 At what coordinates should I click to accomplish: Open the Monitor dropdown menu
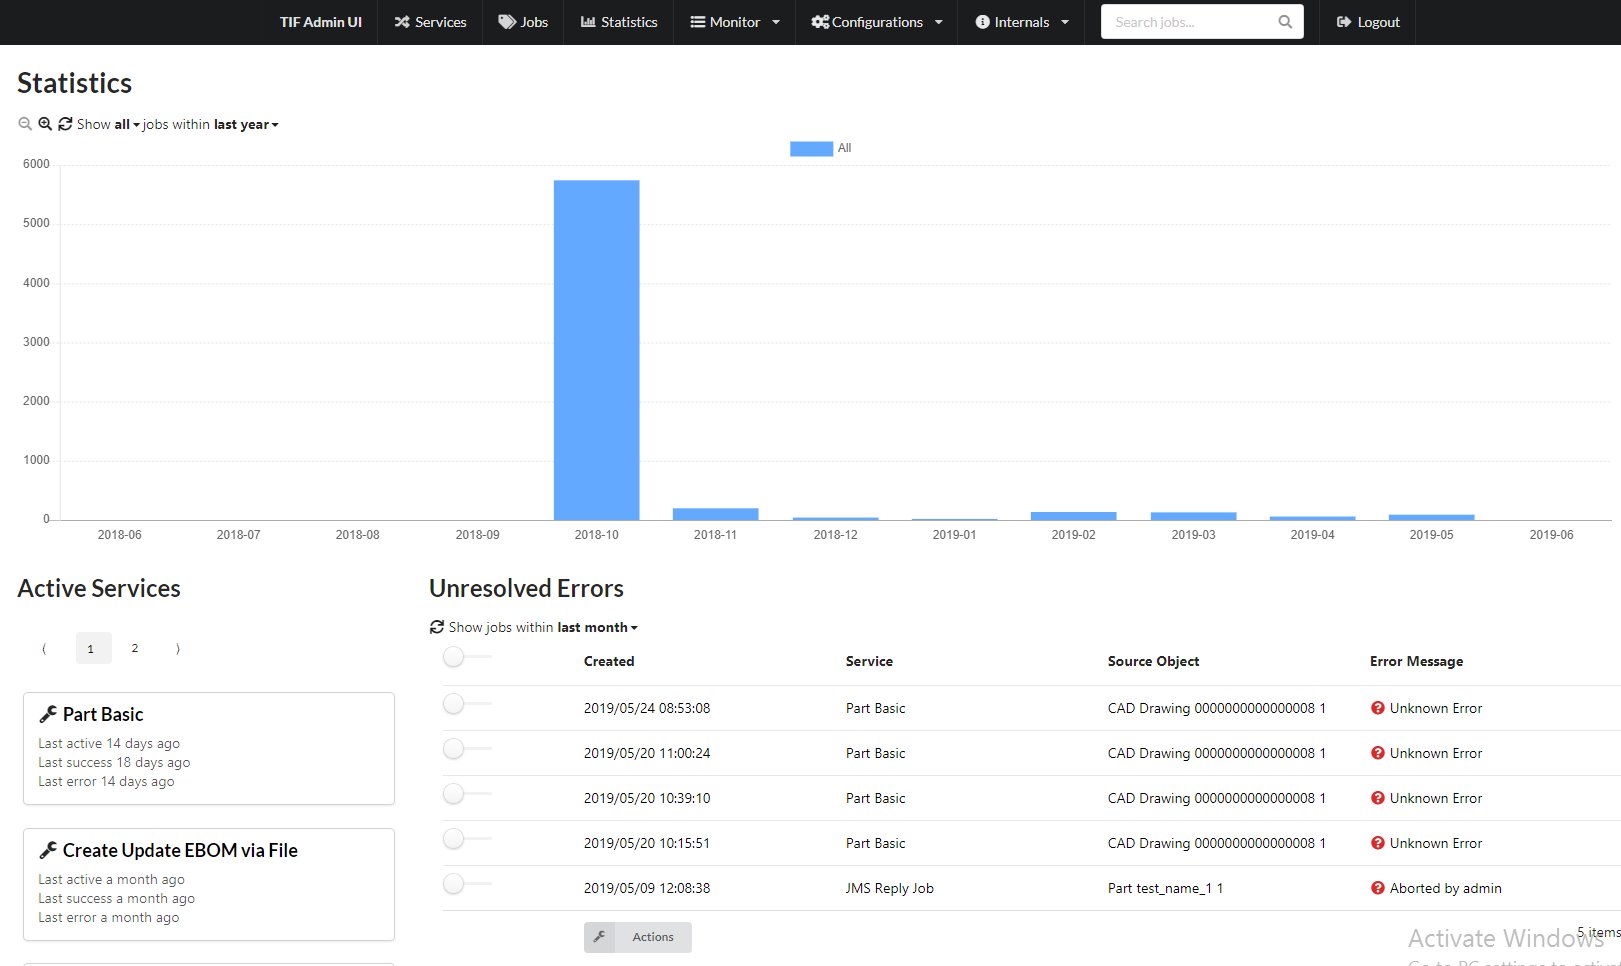[x=735, y=22]
